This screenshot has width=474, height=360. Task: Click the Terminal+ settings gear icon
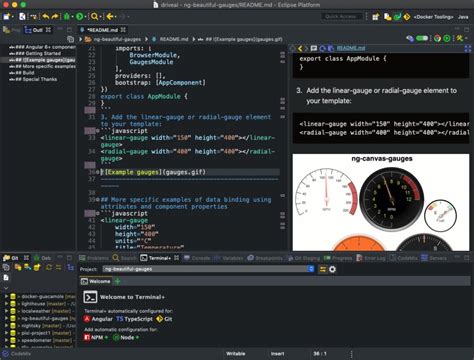pyautogui.click(x=332, y=269)
